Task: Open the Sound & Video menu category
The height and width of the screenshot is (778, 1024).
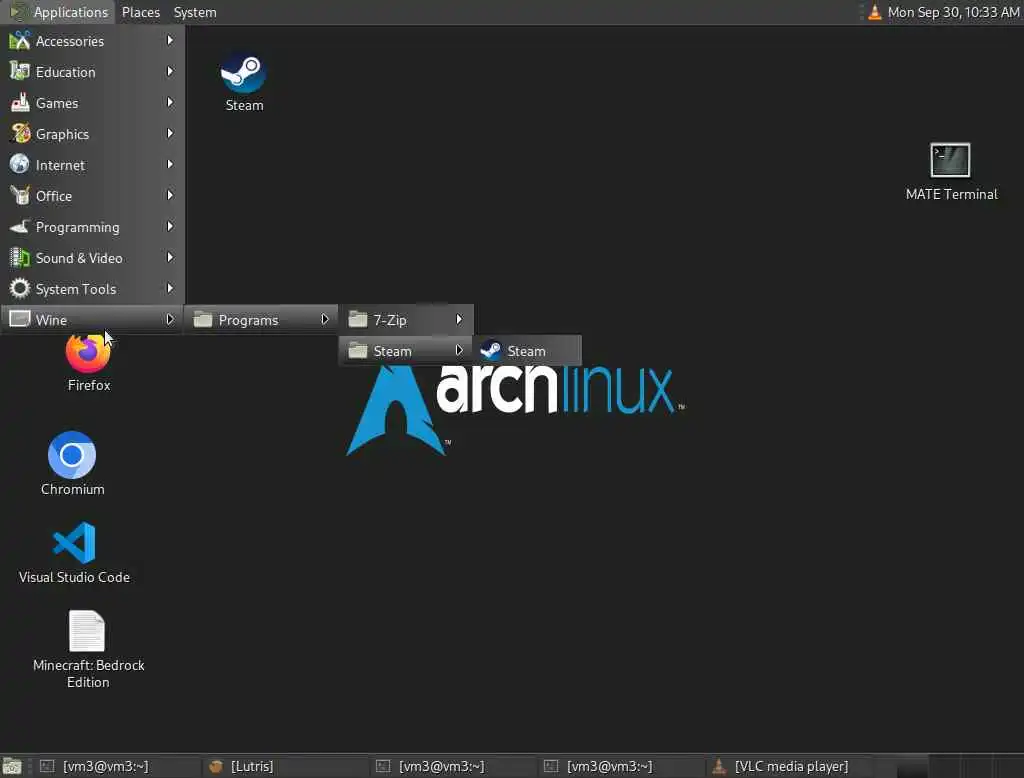Action: (92, 258)
